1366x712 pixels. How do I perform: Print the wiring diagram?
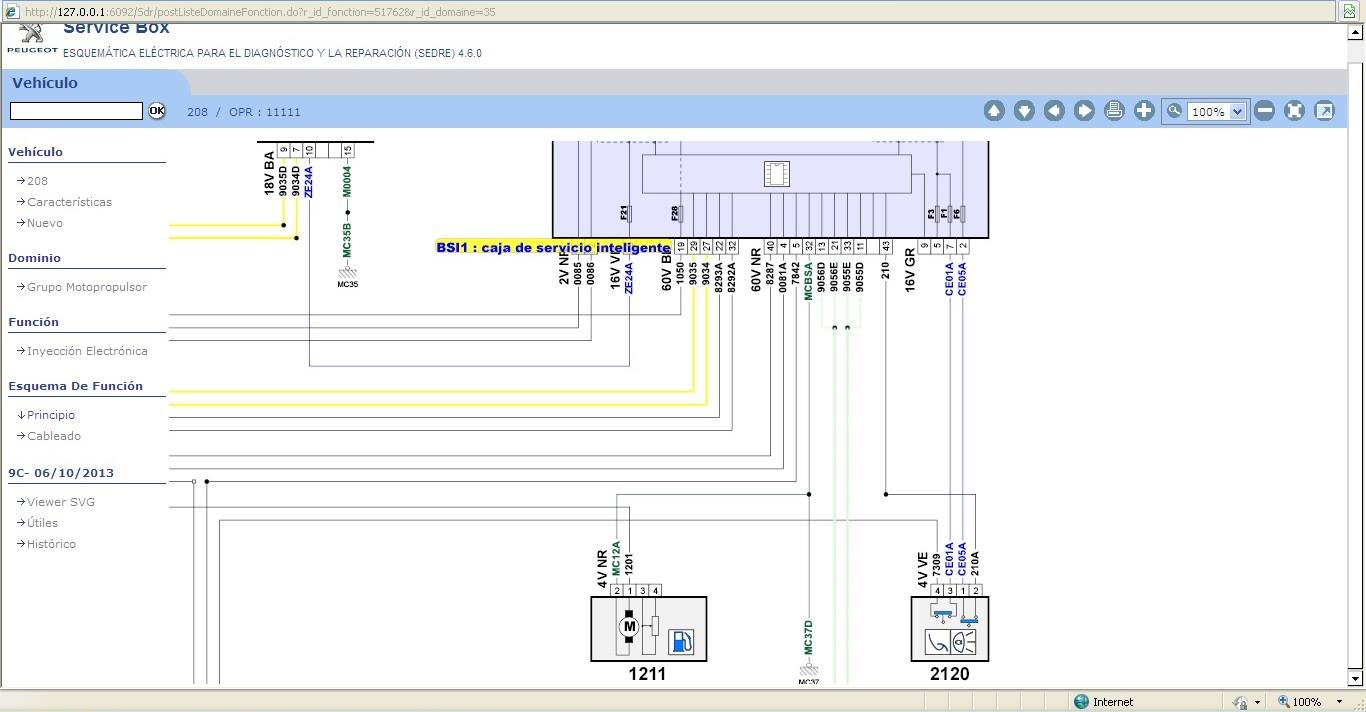pyautogui.click(x=1114, y=111)
